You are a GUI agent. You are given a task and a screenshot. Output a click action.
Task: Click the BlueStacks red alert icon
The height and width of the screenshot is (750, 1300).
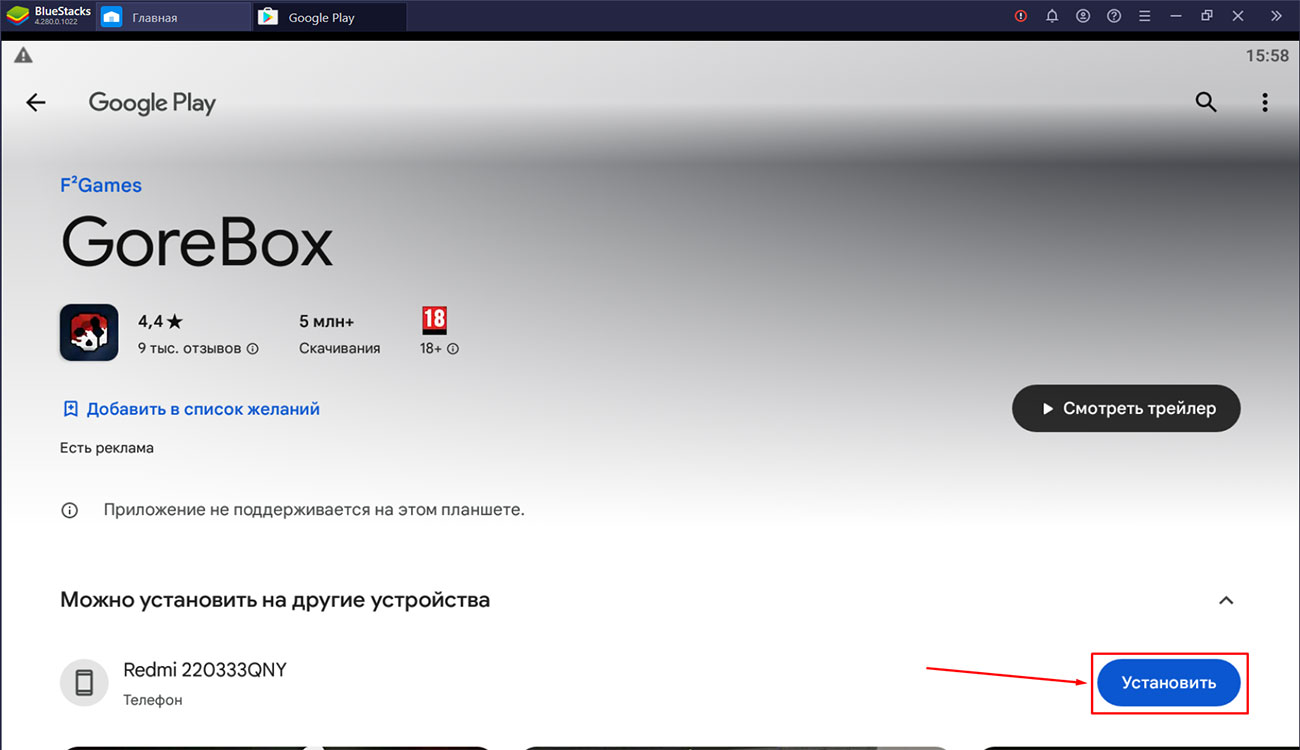1021,16
